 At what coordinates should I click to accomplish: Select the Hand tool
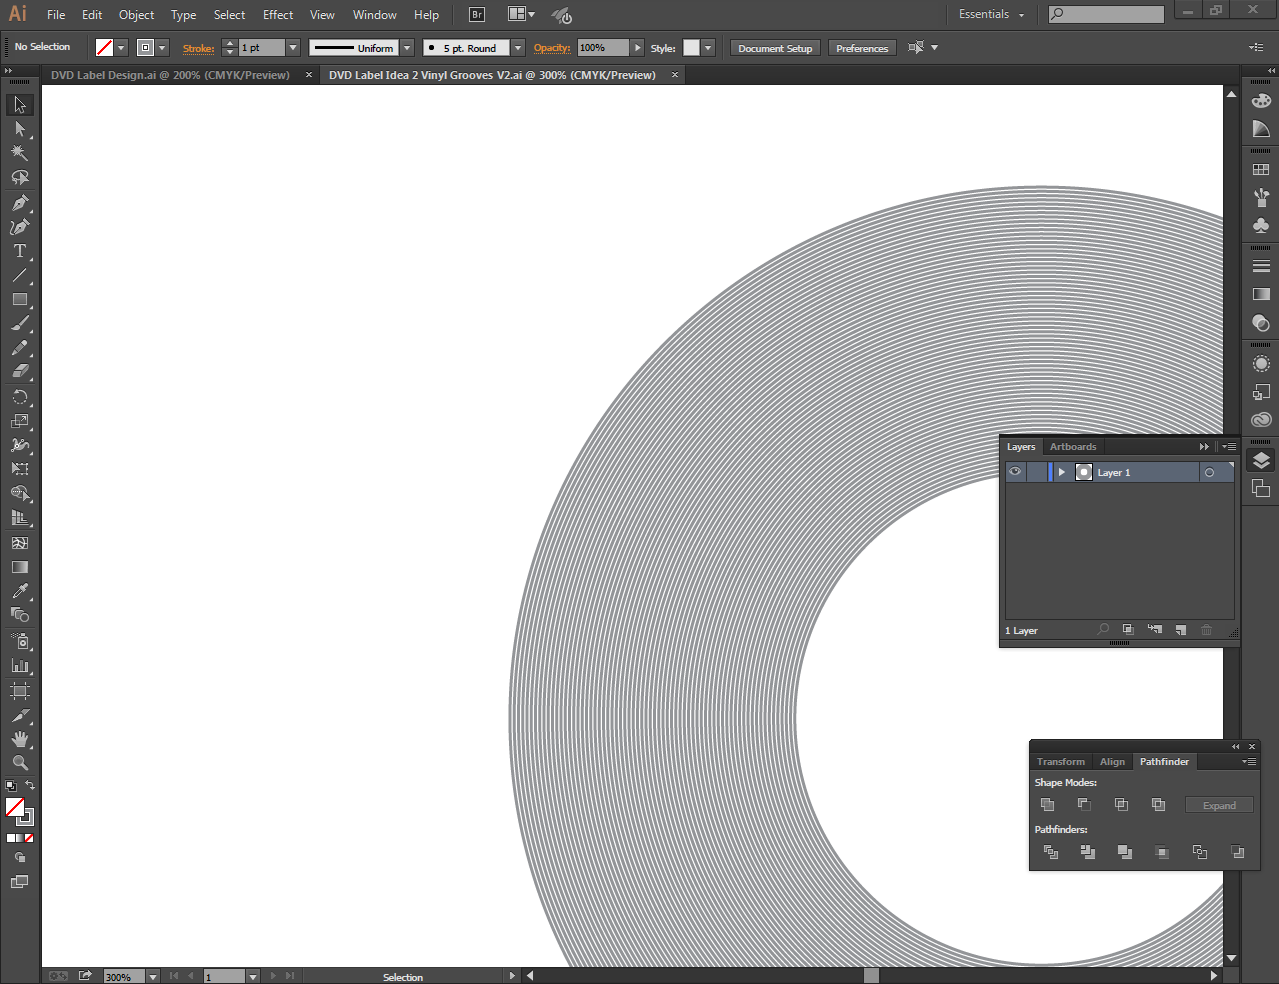tap(20, 739)
